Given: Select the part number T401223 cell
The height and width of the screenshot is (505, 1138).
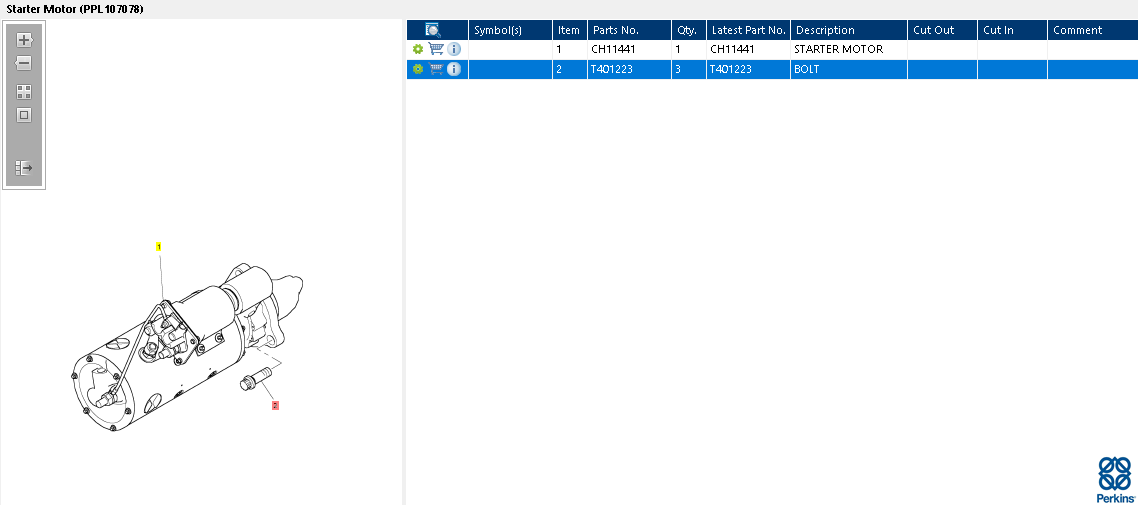Looking at the screenshot, I should pos(629,70).
